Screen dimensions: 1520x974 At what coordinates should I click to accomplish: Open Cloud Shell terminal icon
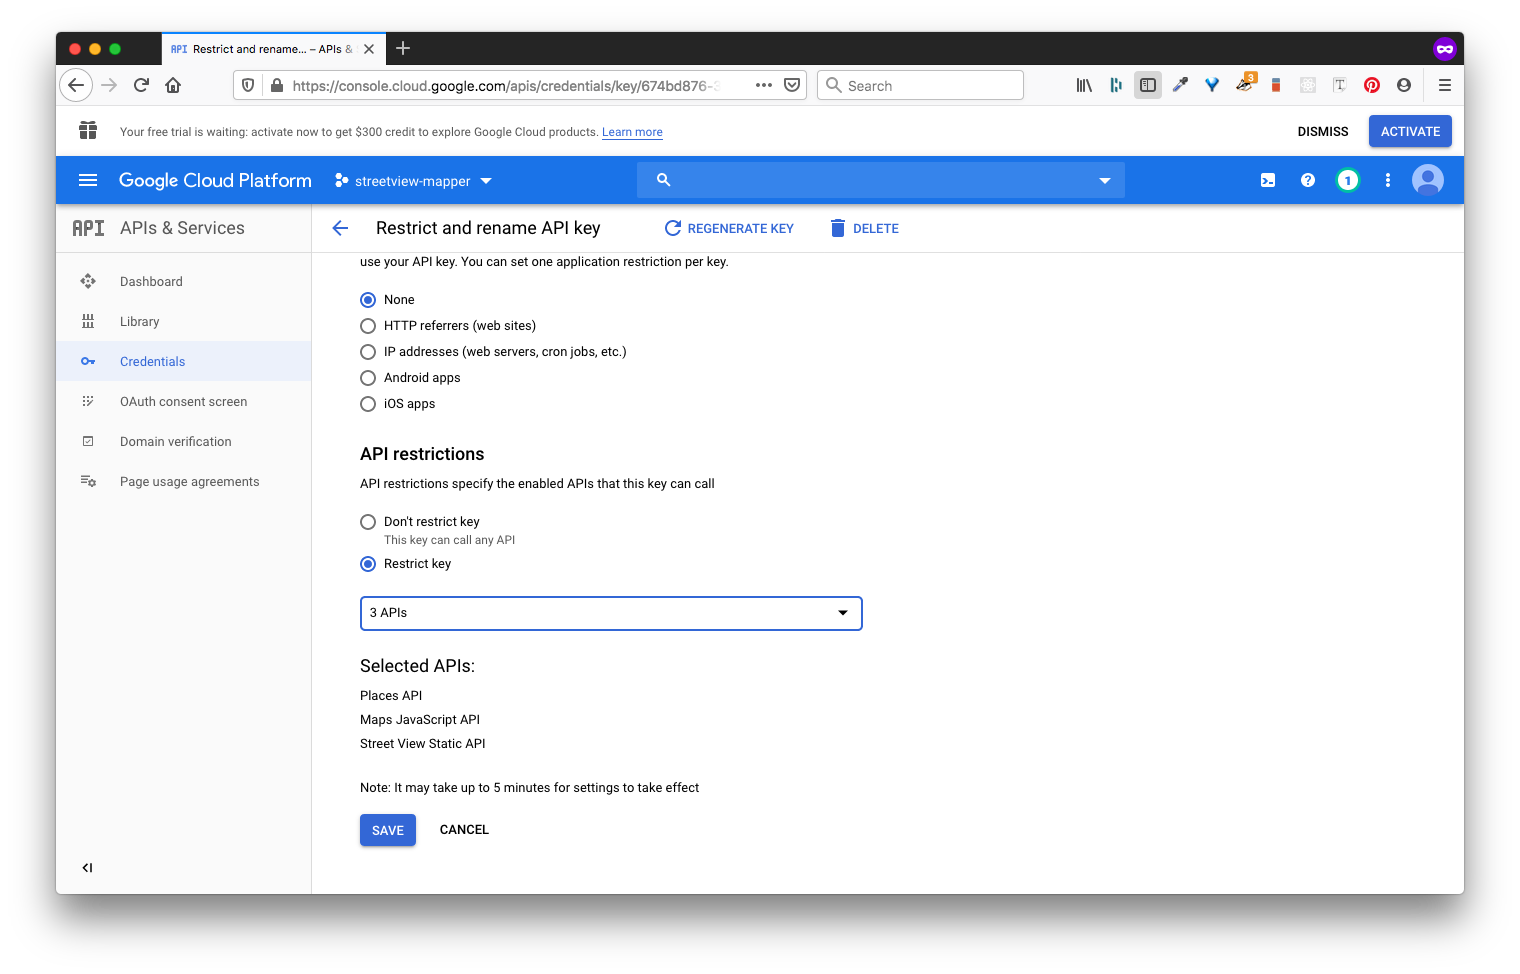point(1267,180)
